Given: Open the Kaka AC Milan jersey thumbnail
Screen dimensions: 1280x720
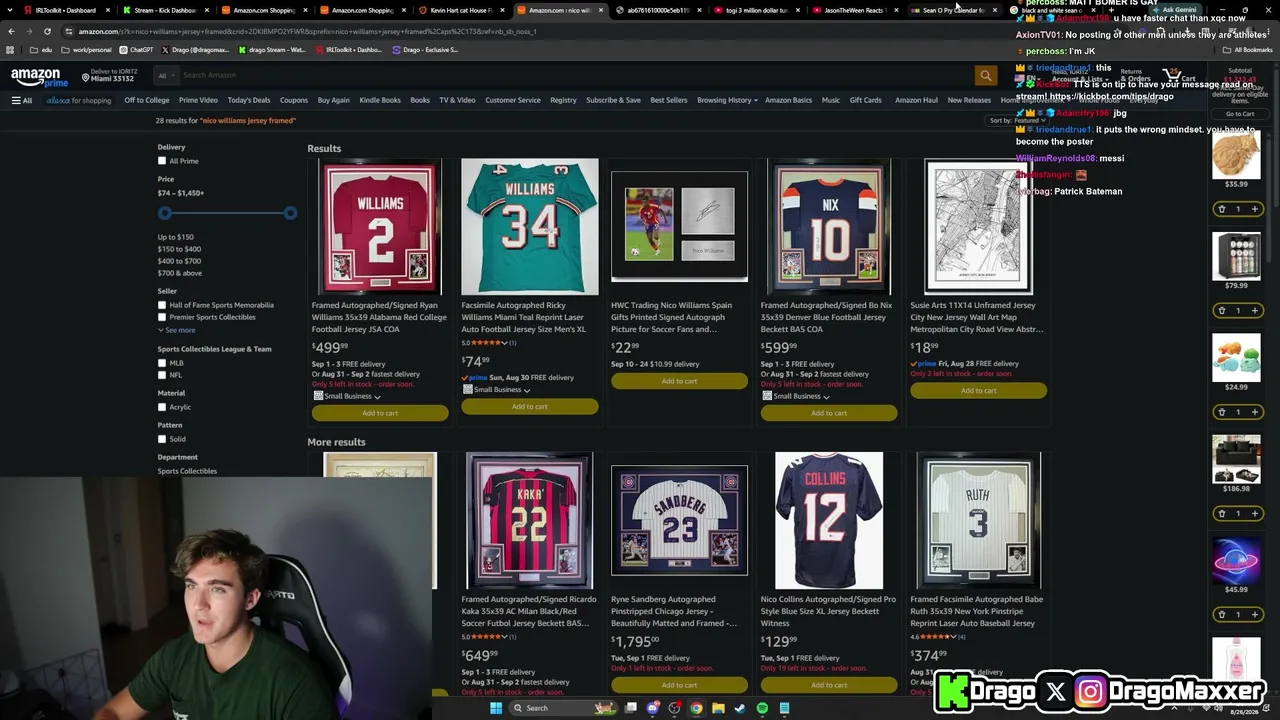Looking at the screenshot, I should [530, 521].
